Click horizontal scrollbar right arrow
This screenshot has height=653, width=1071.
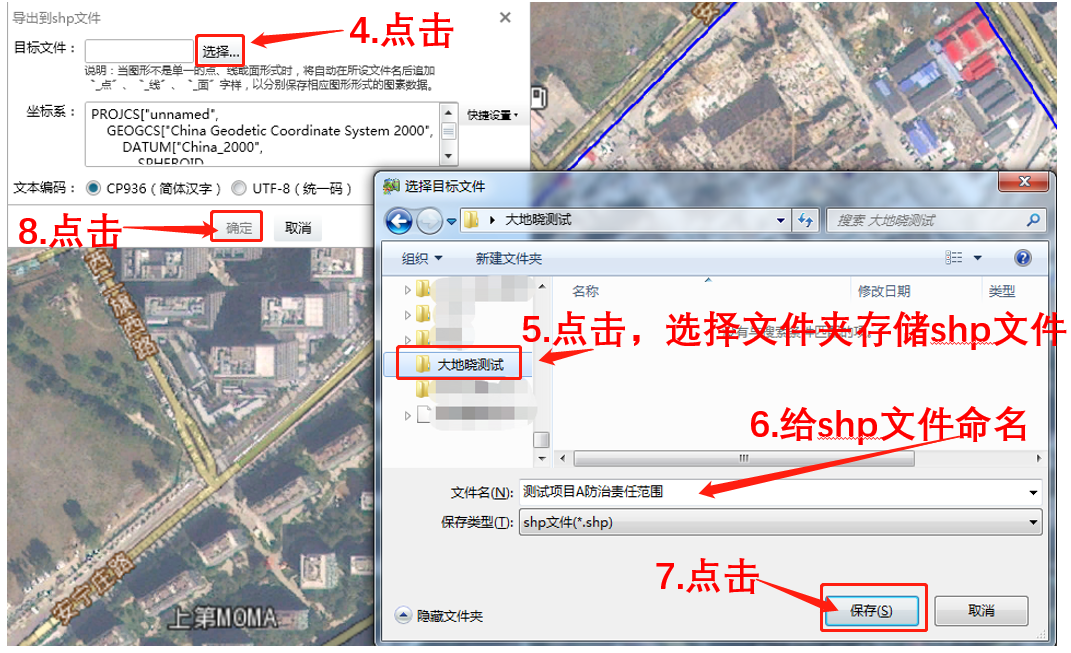point(1038,458)
